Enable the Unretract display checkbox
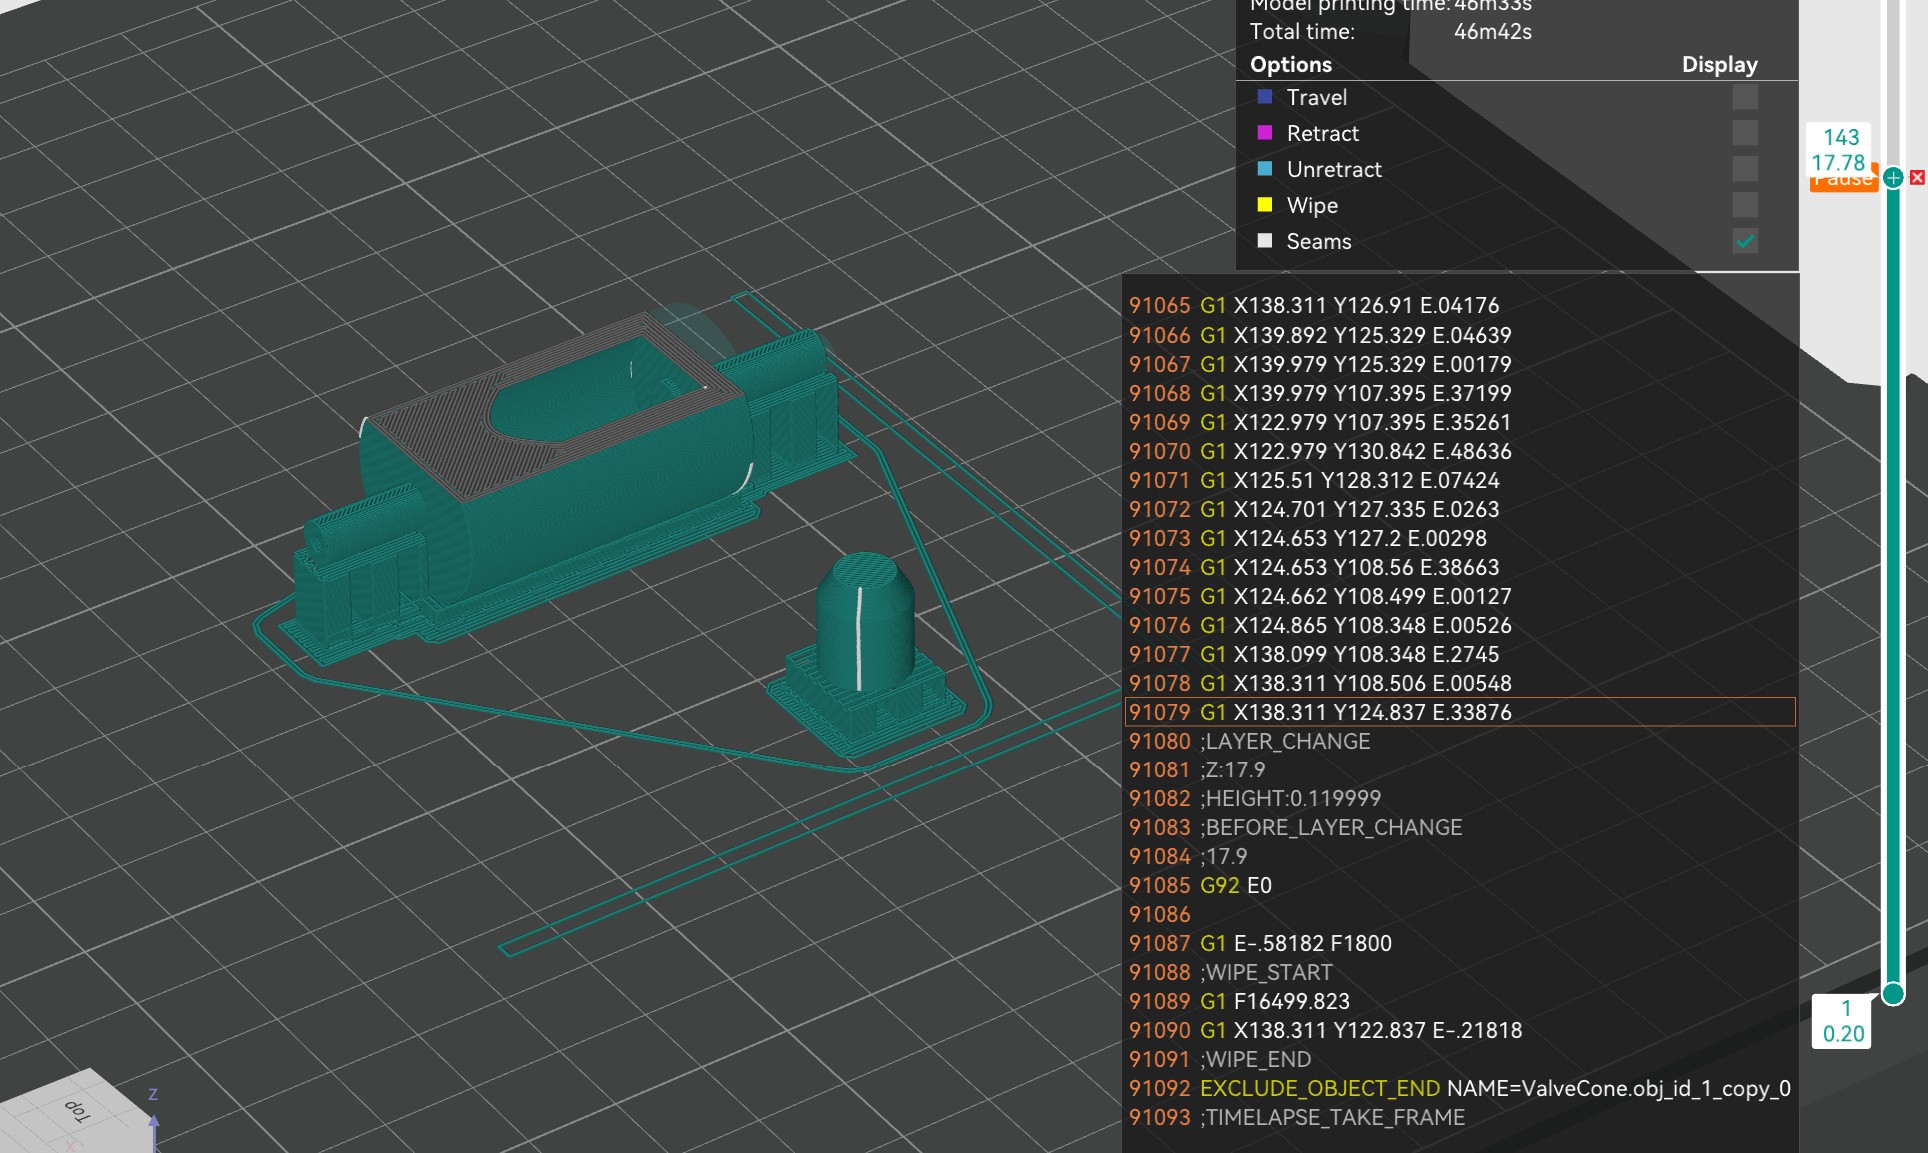This screenshot has width=1928, height=1153. [x=1745, y=169]
